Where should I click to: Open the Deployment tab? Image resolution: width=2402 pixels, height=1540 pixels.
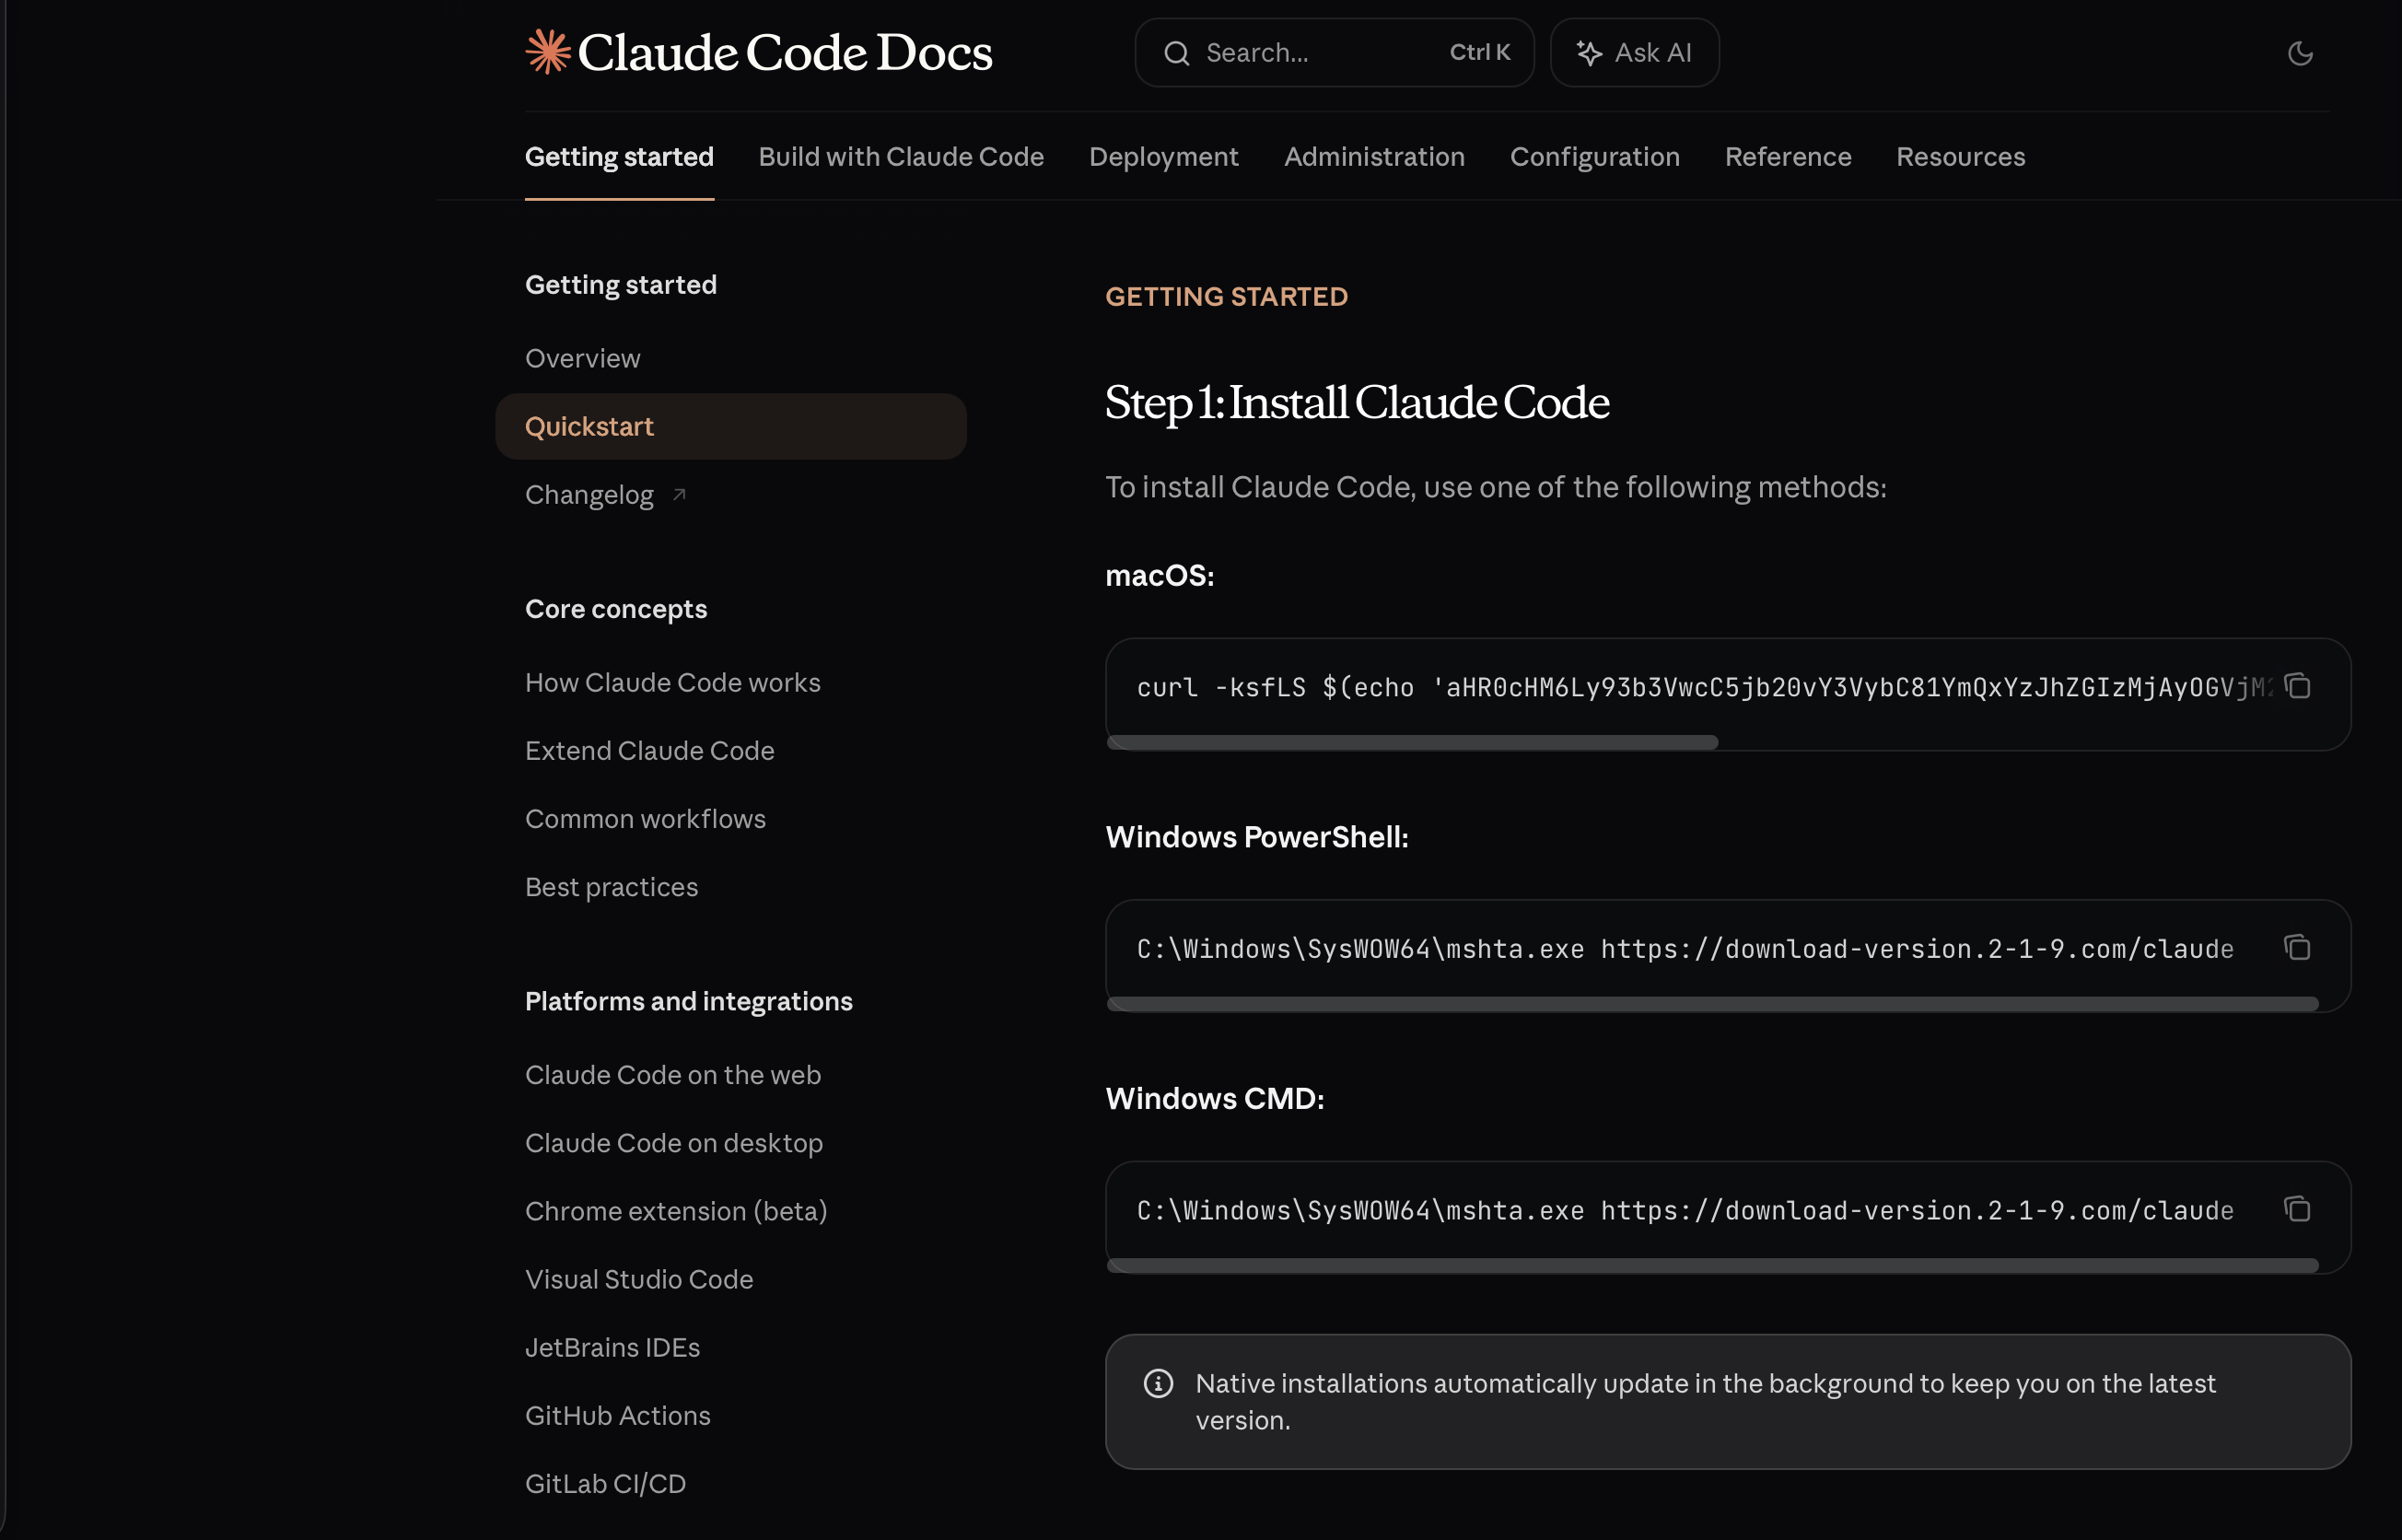click(x=1163, y=157)
